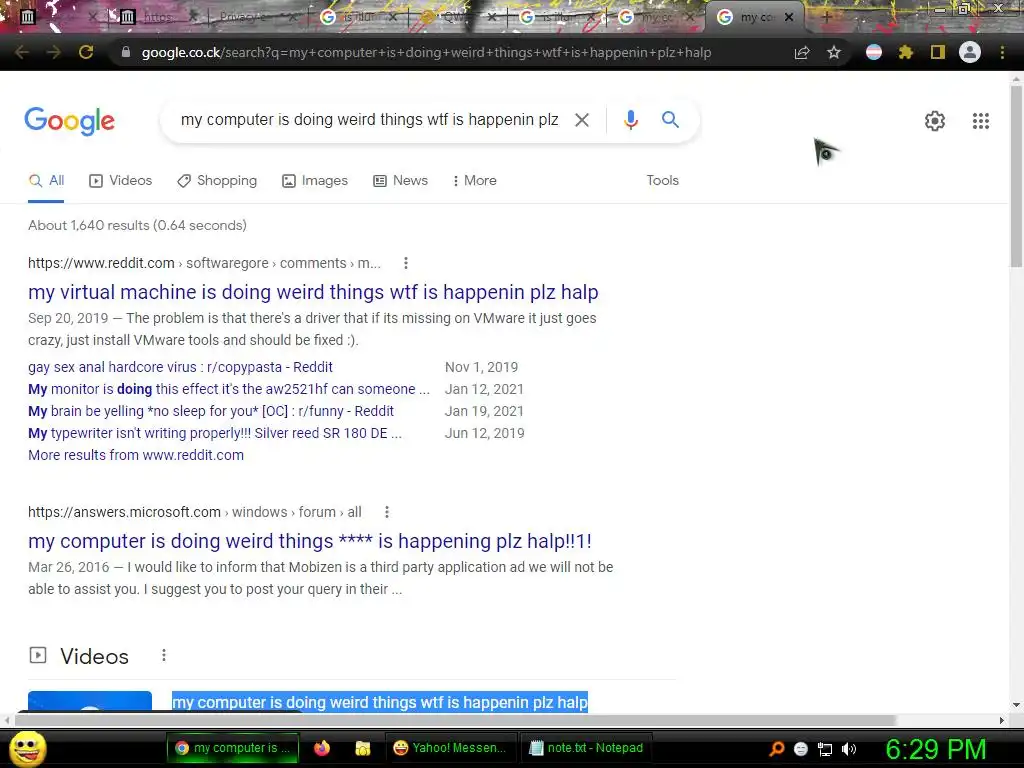Click the volume speaker tray icon
Viewport: 1024px width, 768px height.
(848, 749)
